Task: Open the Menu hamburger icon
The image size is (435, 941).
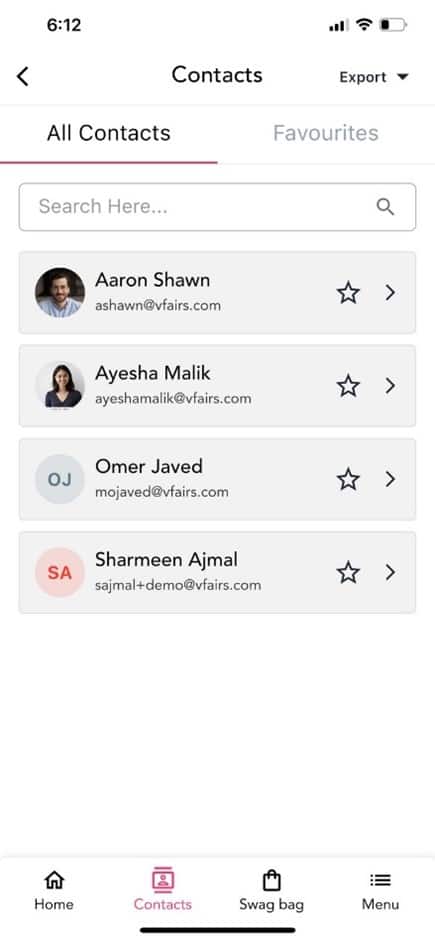Action: pyautogui.click(x=380, y=880)
